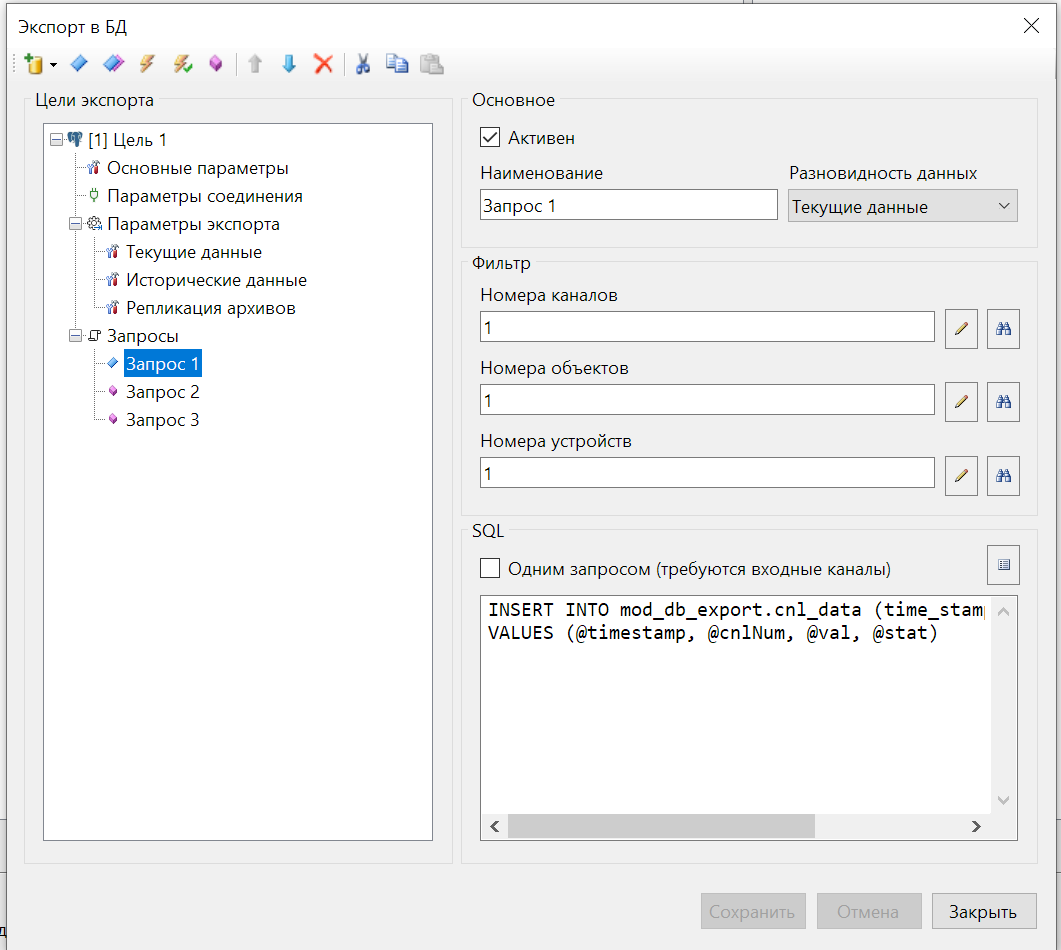Focus the Номера объектов field
Viewport: 1061px width, 950px height.
click(707, 401)
